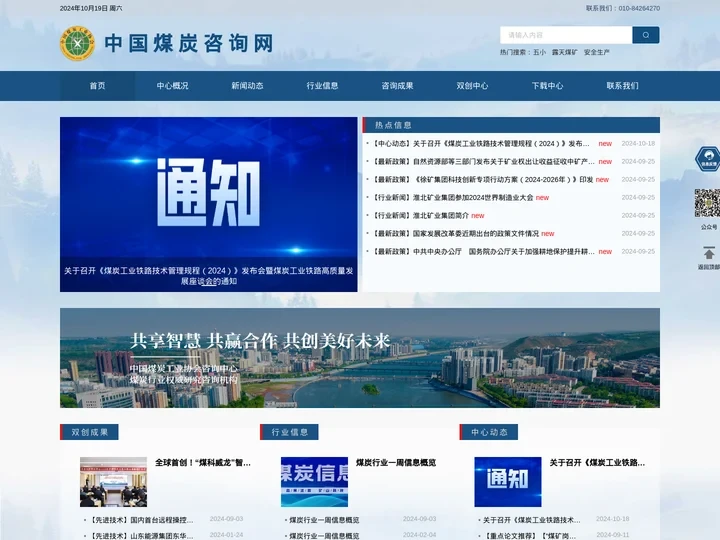Open news 淮北矿业集团参加2024世界制造业大会

pyautogui.click(x=453, y=197)
